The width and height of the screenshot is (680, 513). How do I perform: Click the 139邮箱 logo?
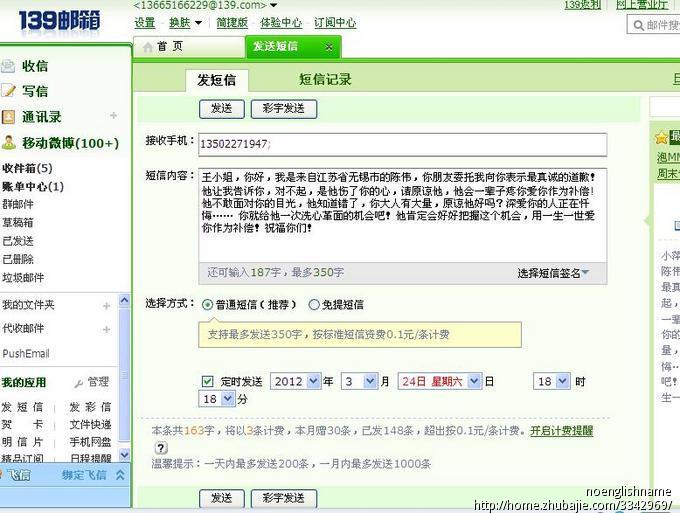[60, 20]
